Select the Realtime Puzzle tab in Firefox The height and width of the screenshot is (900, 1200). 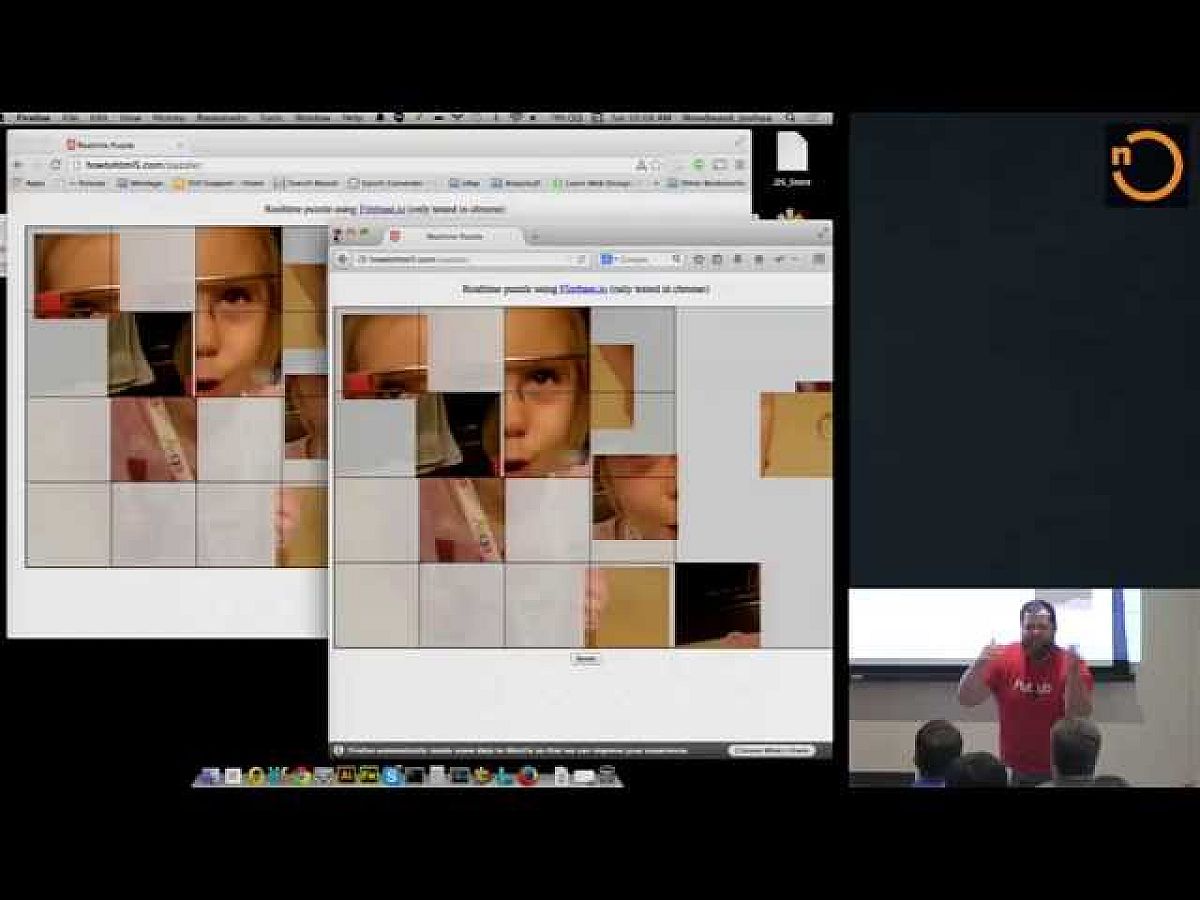455,236
